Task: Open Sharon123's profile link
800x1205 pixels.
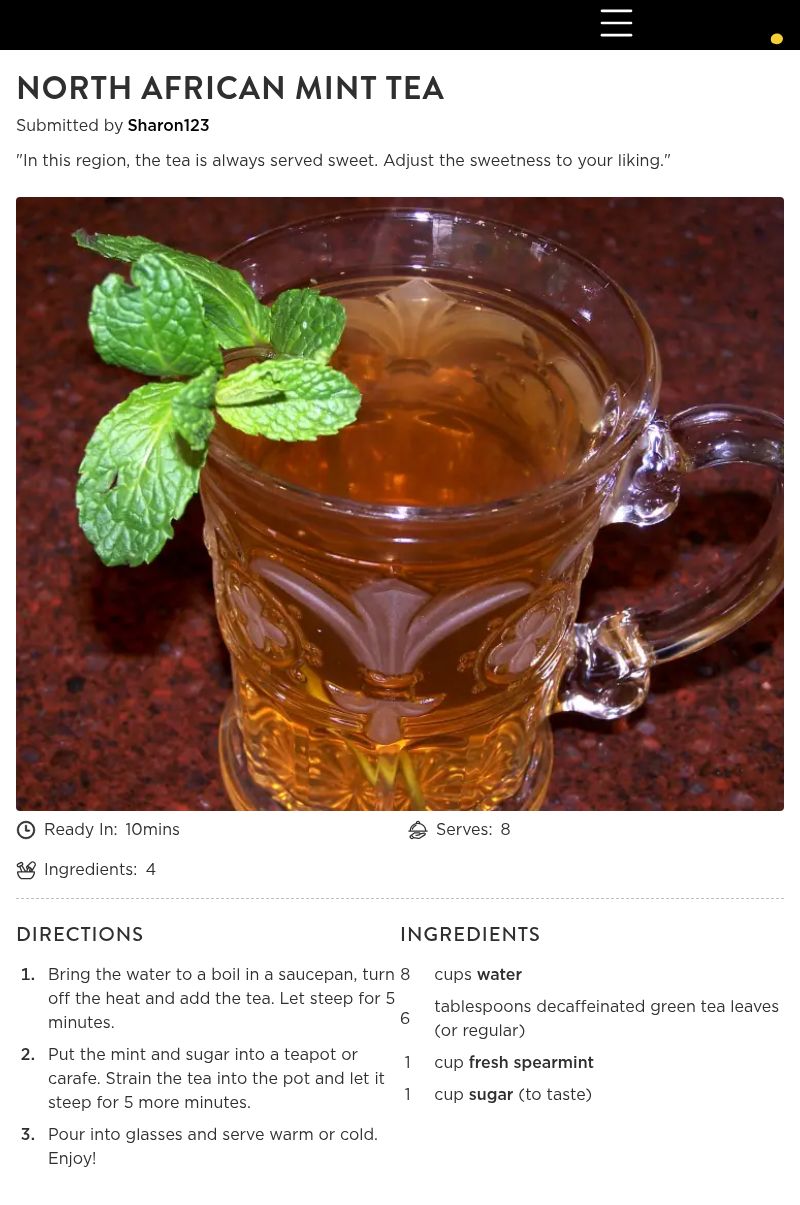Action: pyautogui.click(x=168, y=126)
